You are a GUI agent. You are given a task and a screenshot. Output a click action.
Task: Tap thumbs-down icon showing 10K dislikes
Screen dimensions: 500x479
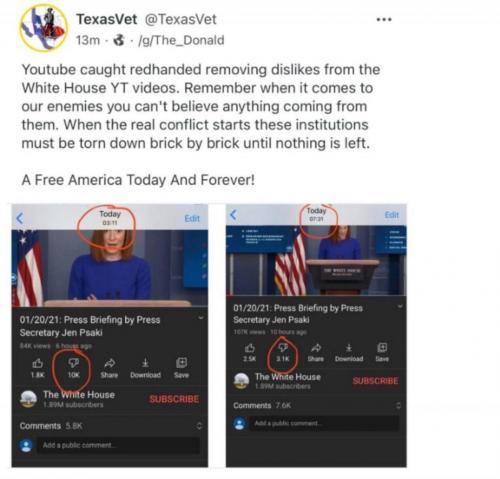73,363
